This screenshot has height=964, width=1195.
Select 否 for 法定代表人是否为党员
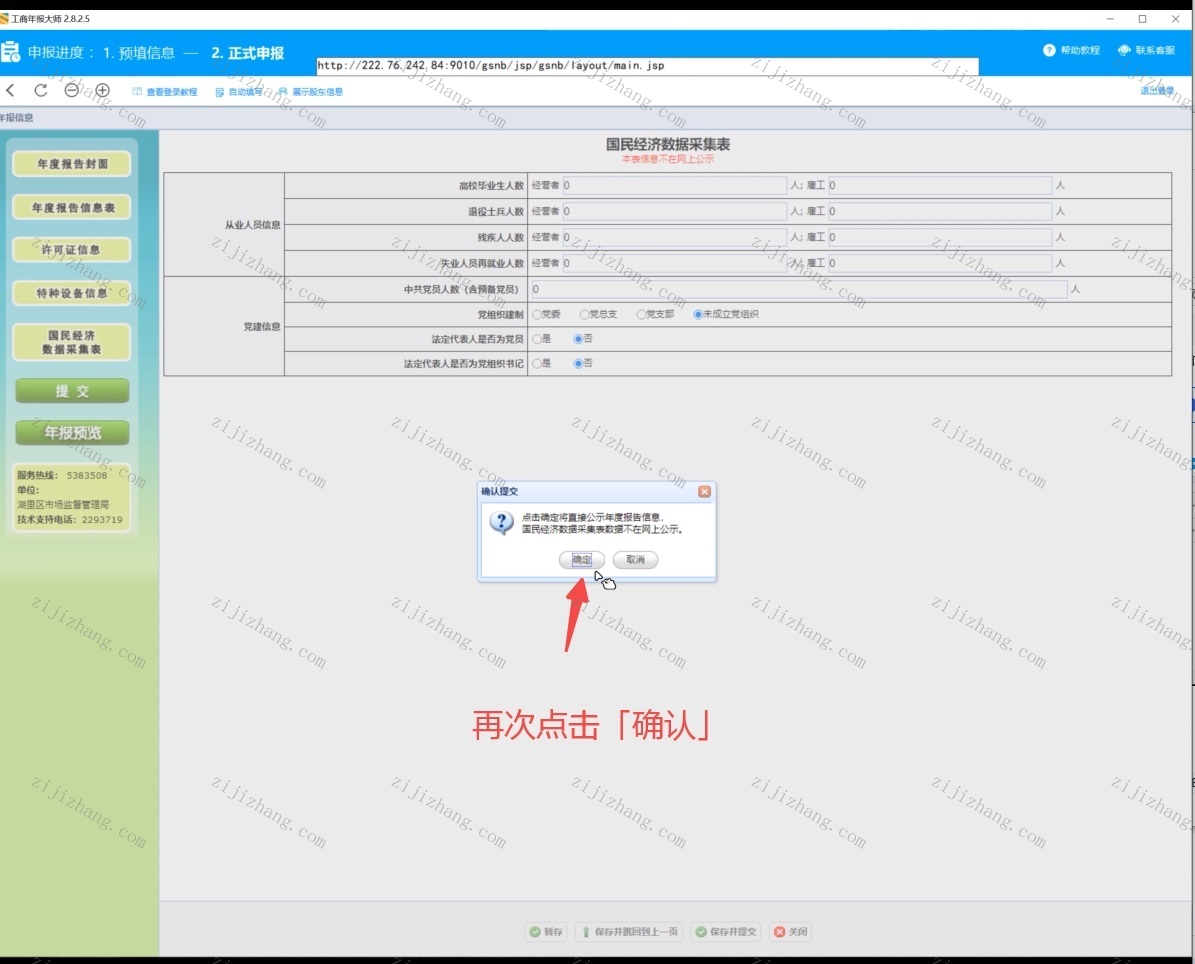click(x=578, y=339)
